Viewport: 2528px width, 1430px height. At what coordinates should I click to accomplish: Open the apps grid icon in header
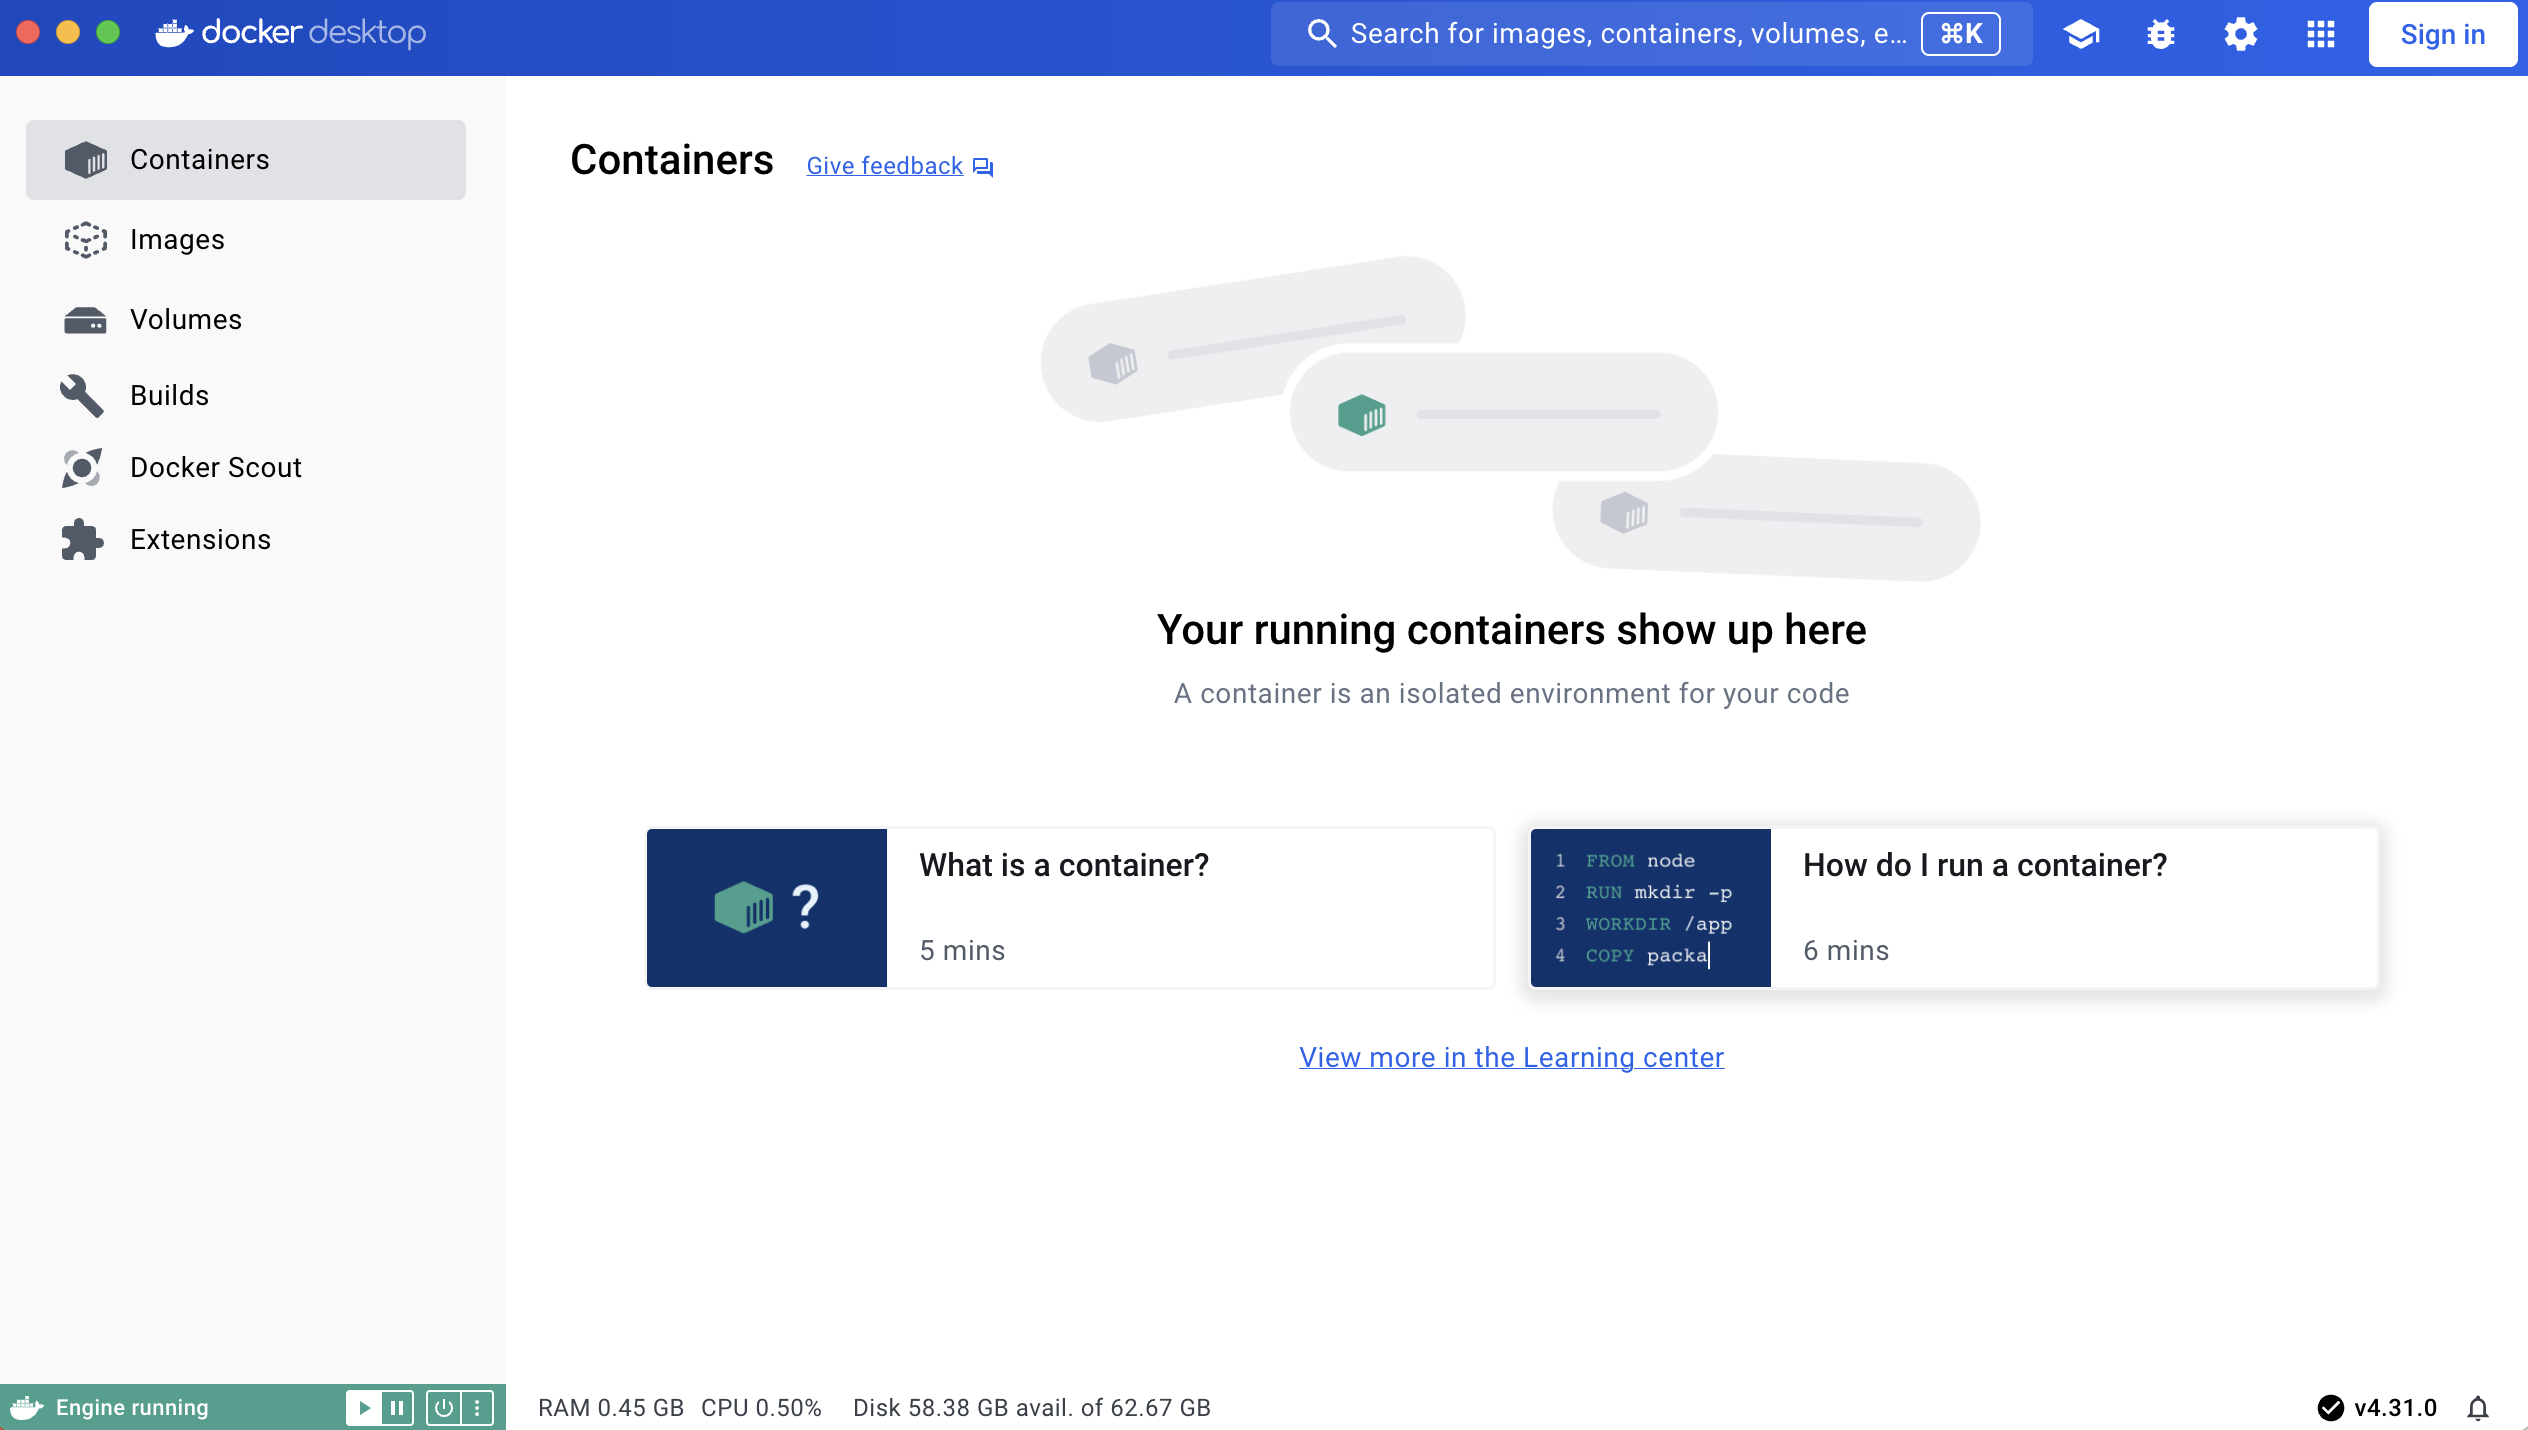tap(2321, 34)
